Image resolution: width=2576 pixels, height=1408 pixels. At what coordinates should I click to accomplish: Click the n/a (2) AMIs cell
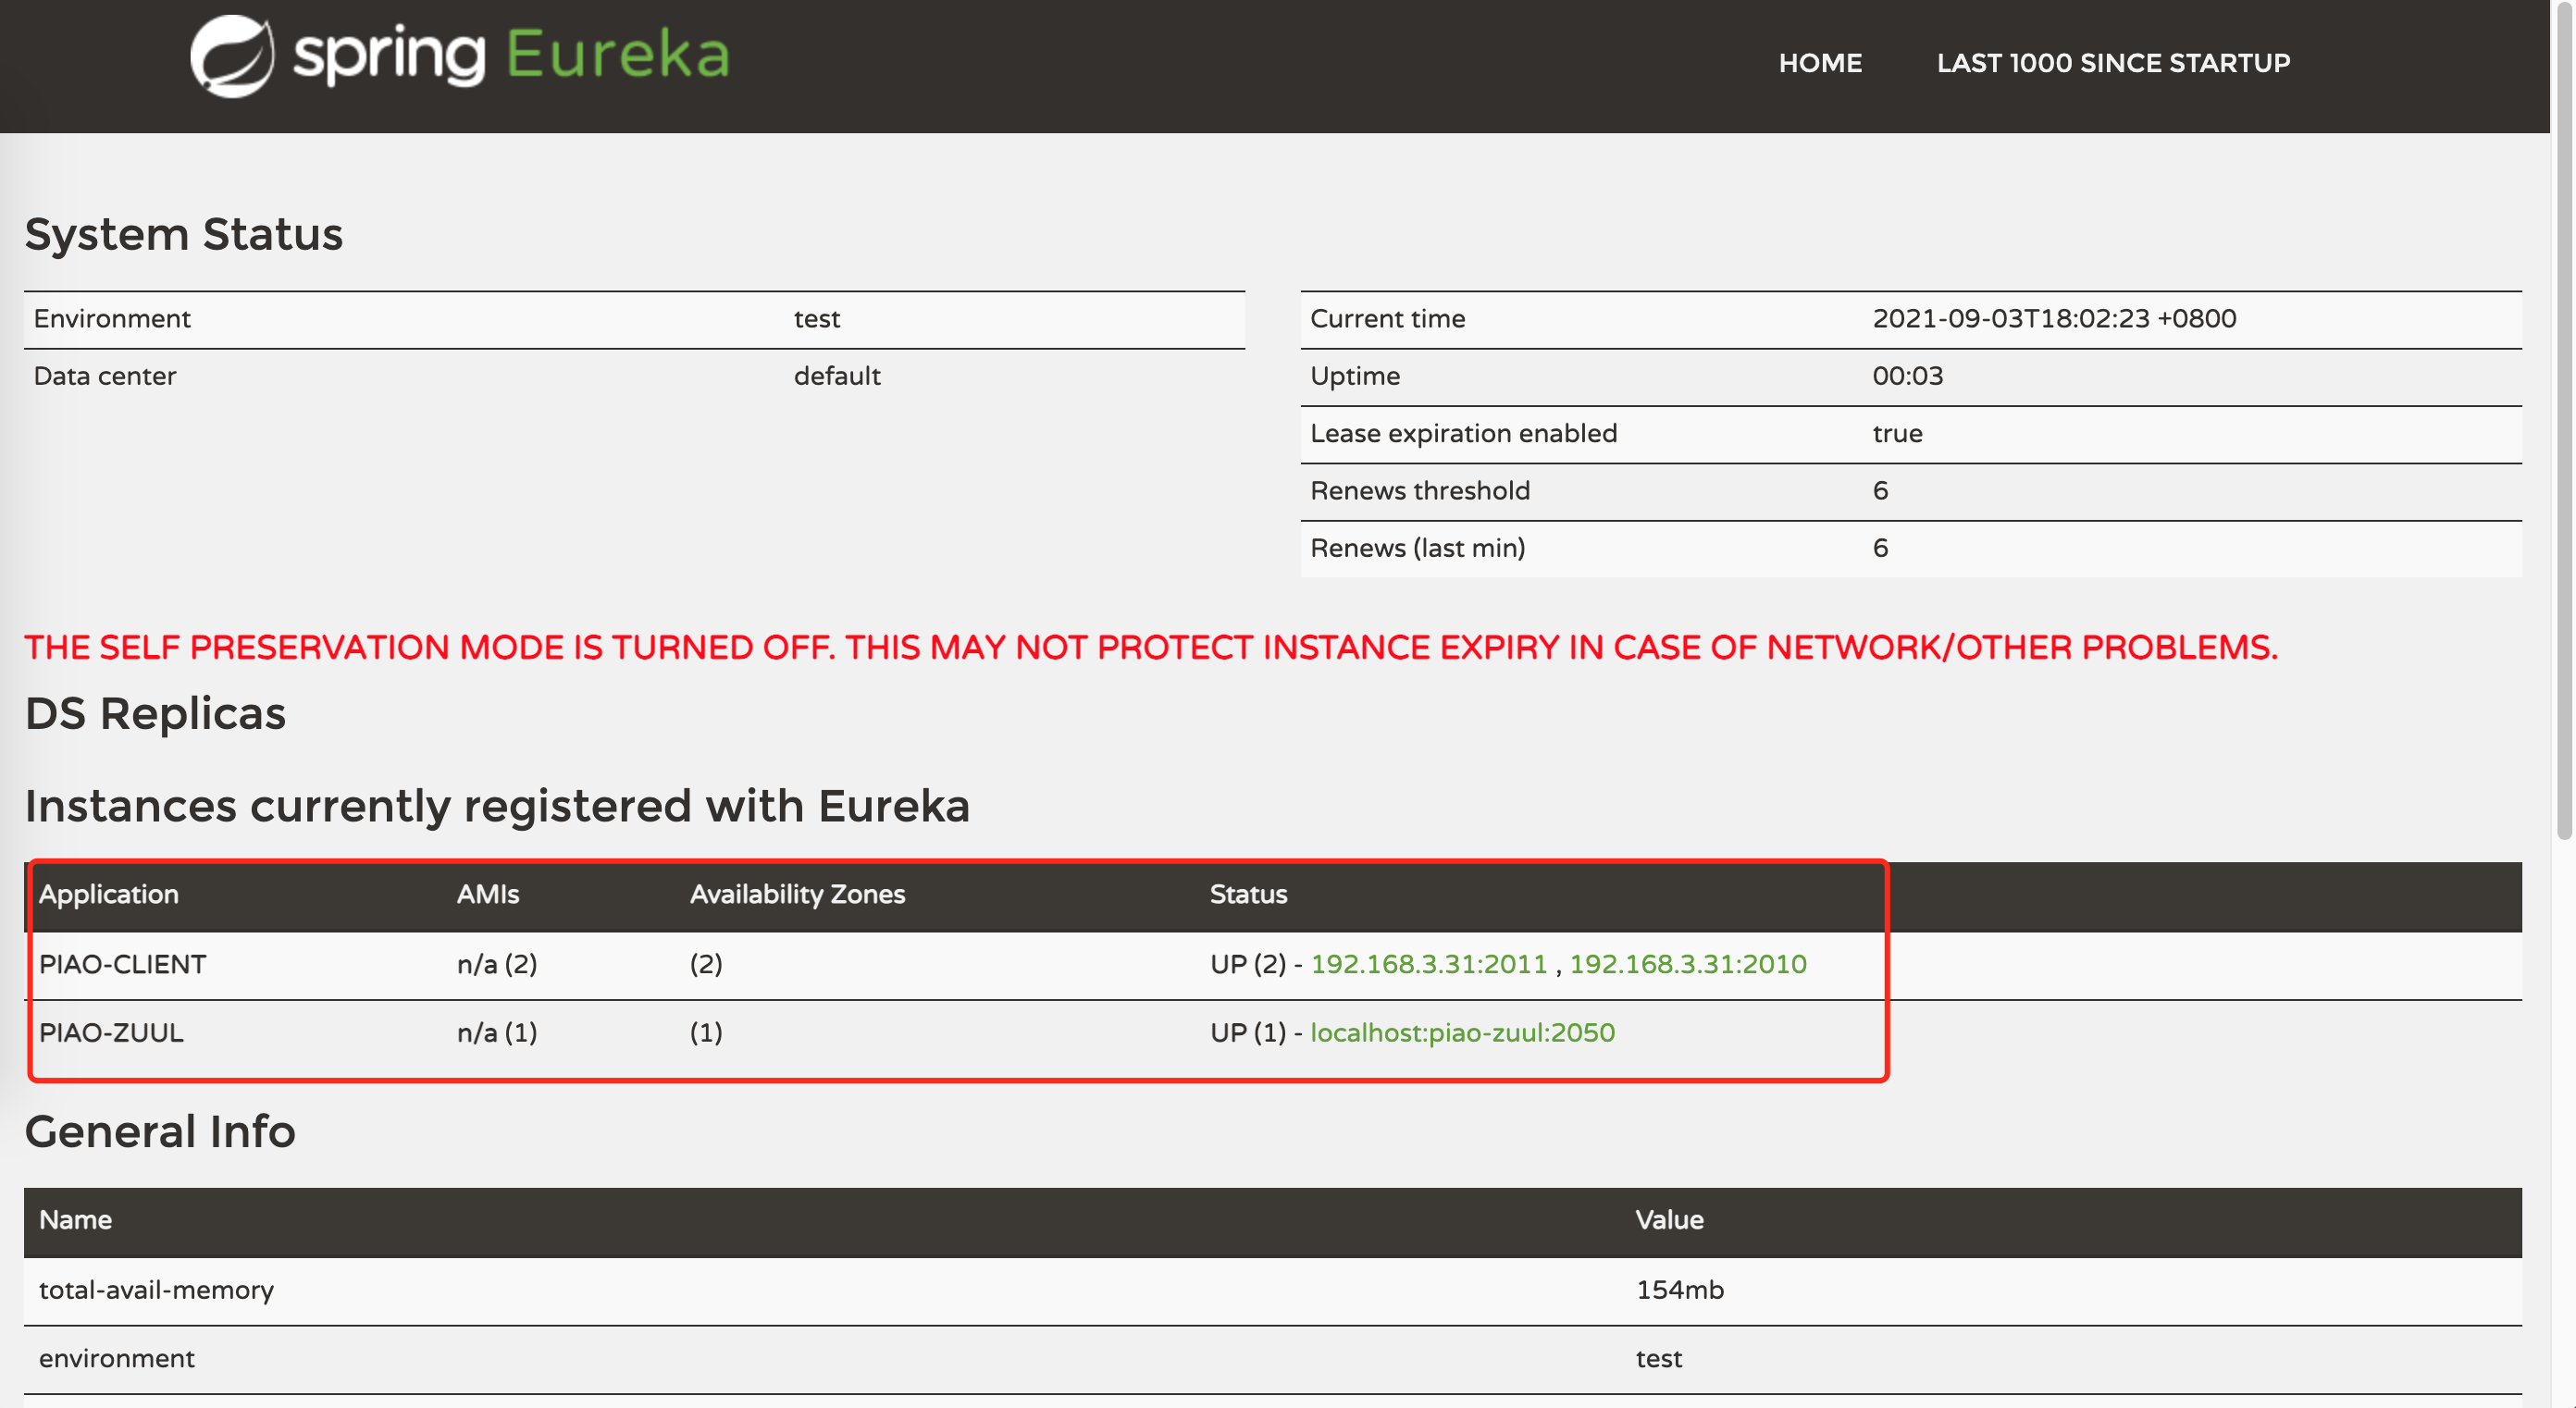[x=497, y=964]
